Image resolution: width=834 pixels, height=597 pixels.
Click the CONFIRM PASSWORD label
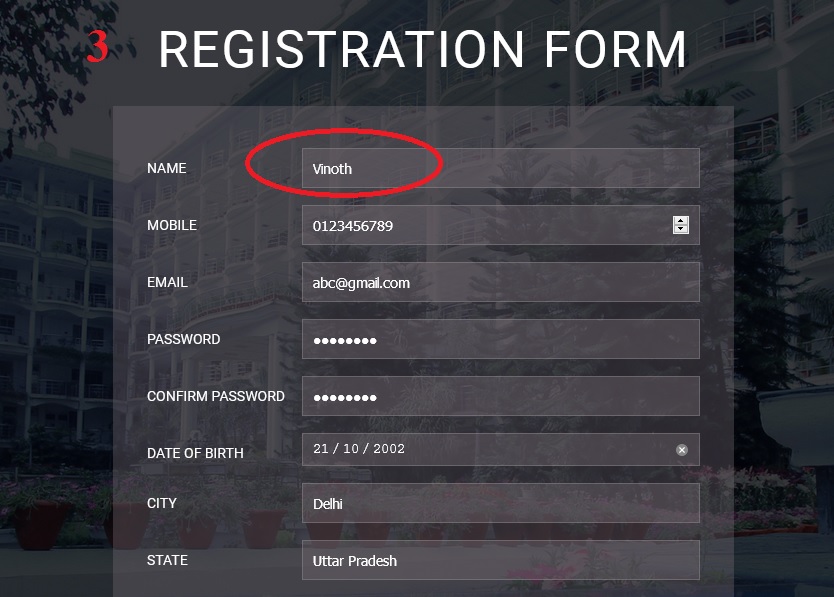[216, 396]
